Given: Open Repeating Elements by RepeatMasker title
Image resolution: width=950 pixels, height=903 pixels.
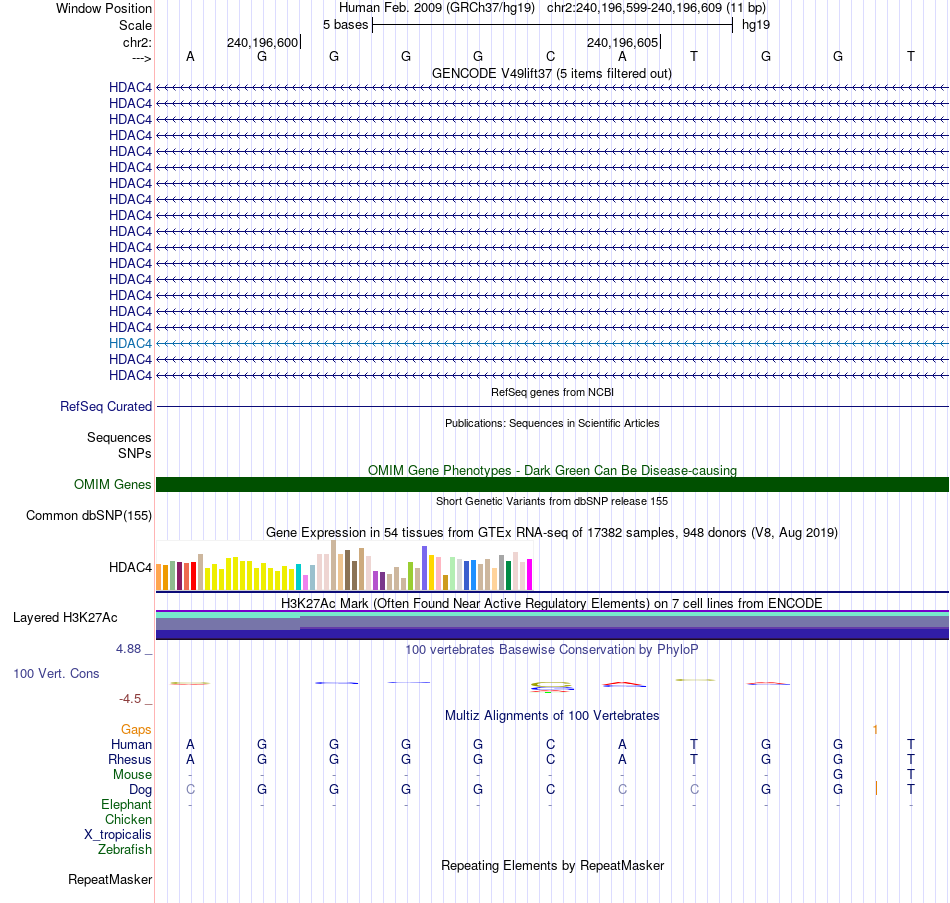Looking at the screenshot, I should click(552, 866).
